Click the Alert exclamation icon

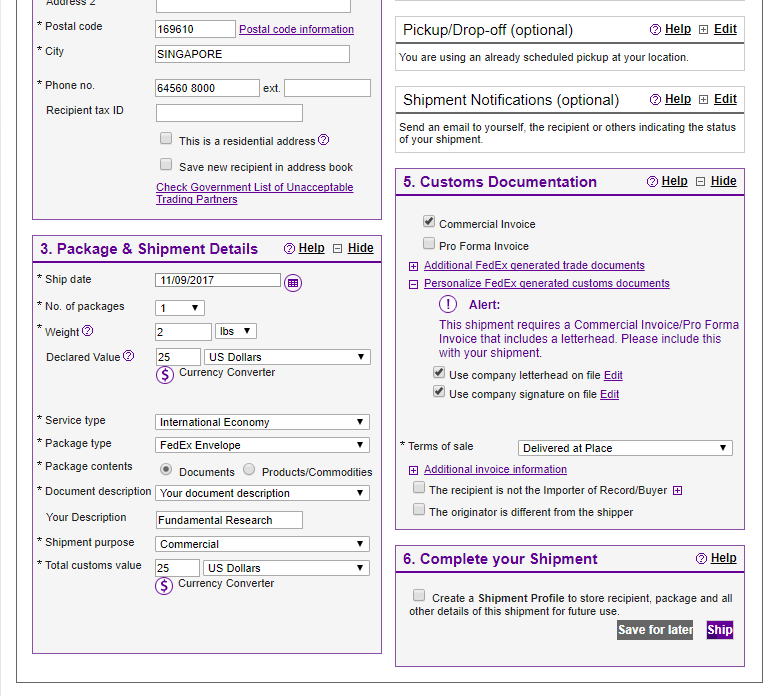click(x=448, y=304)
